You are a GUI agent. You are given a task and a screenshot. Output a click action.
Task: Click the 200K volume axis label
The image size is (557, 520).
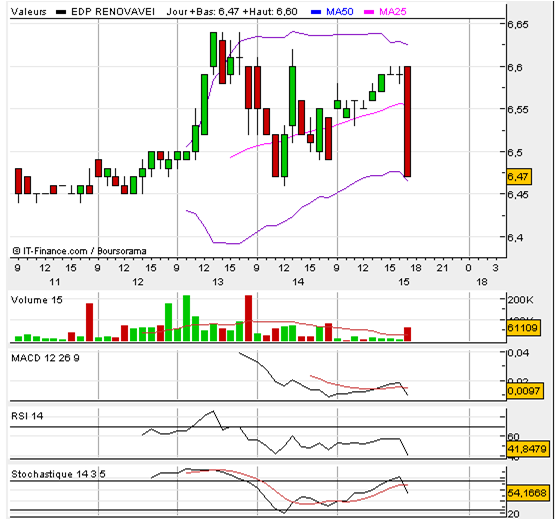(520, 300)
